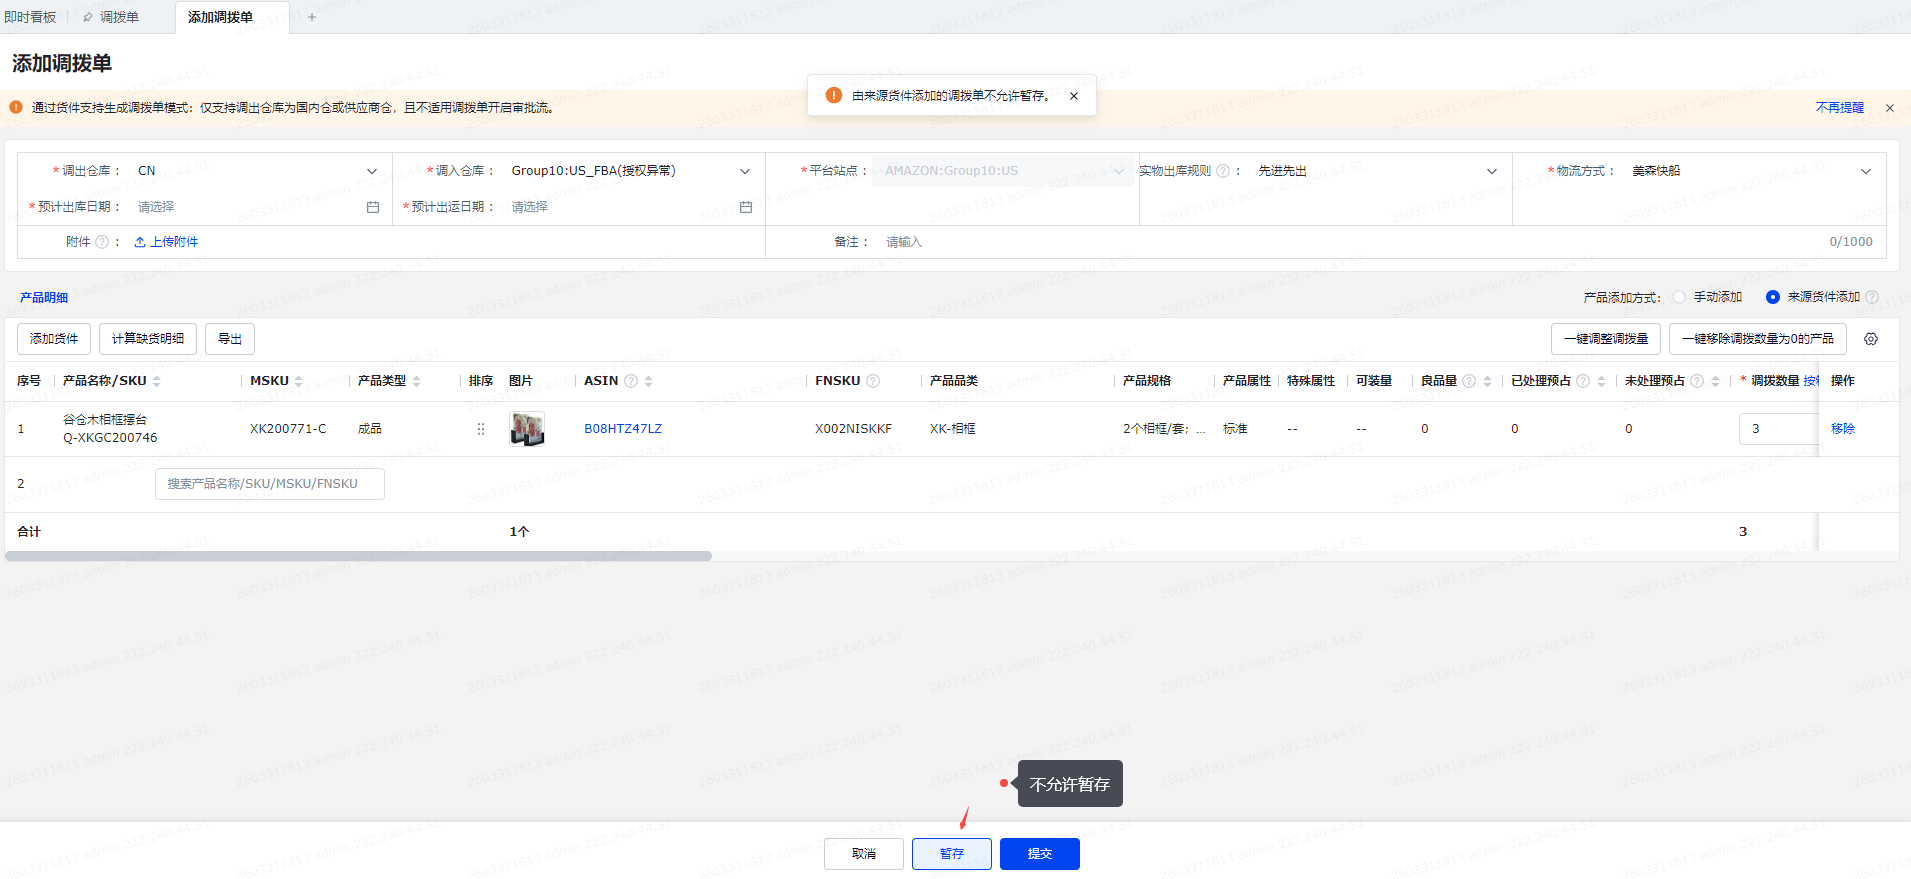Expand the 调出仓库 dropdown
Image resolution: width=1911 pixels, height=879 pixels.
coord(372,171)
